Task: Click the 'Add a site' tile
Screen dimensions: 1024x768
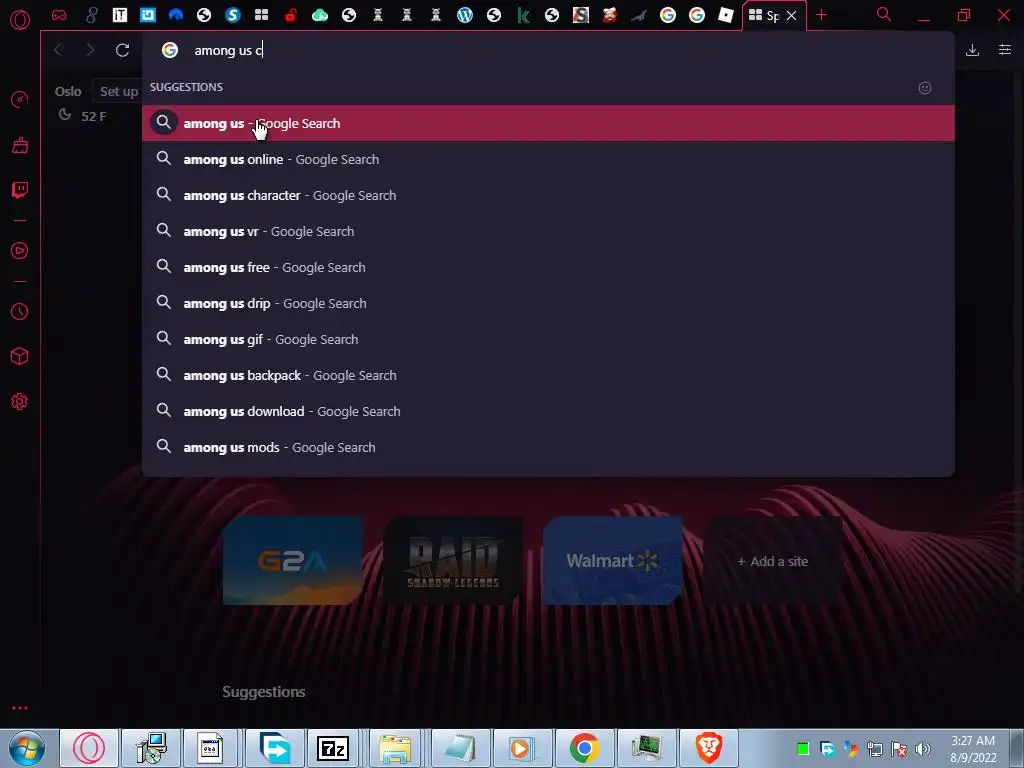Action: pyautogui.click(x=773, y=560)
